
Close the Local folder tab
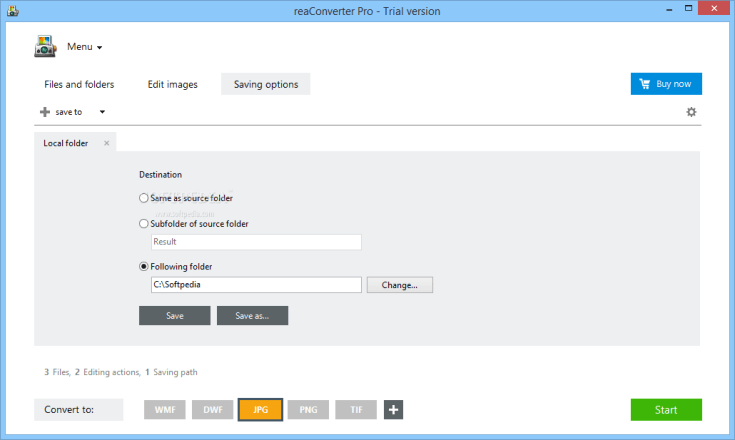(106, 143)
